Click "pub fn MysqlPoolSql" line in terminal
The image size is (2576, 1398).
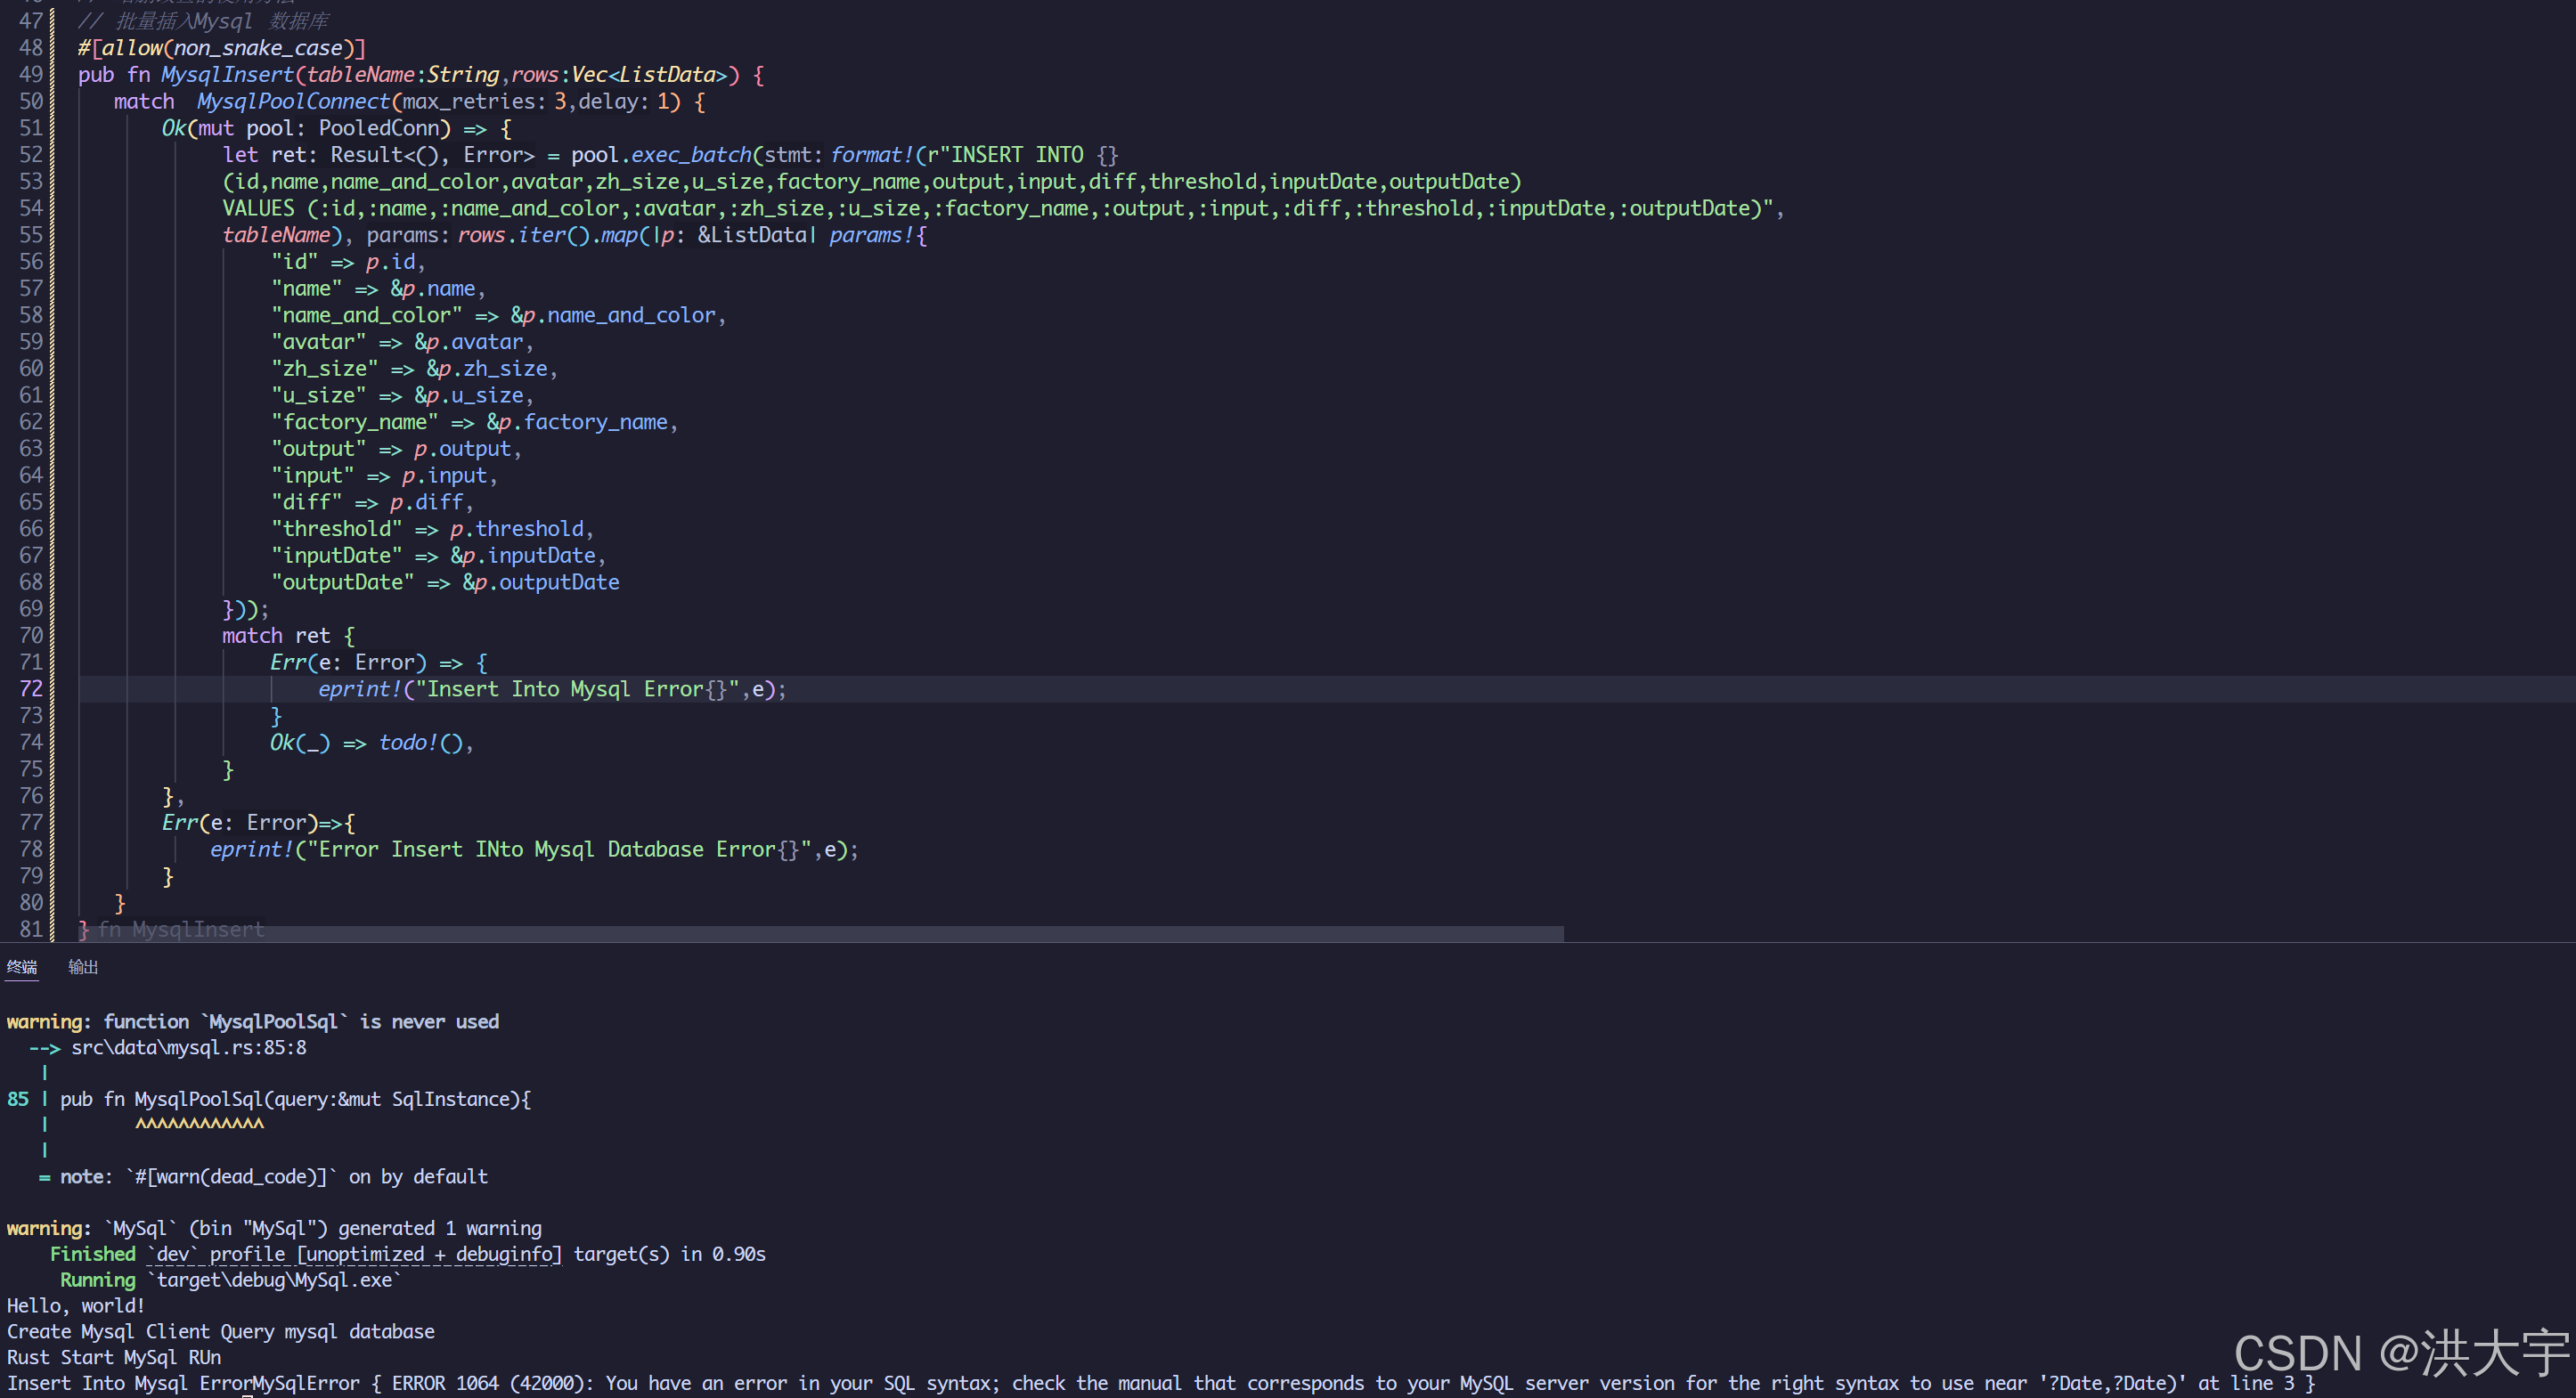[295, 1099]
